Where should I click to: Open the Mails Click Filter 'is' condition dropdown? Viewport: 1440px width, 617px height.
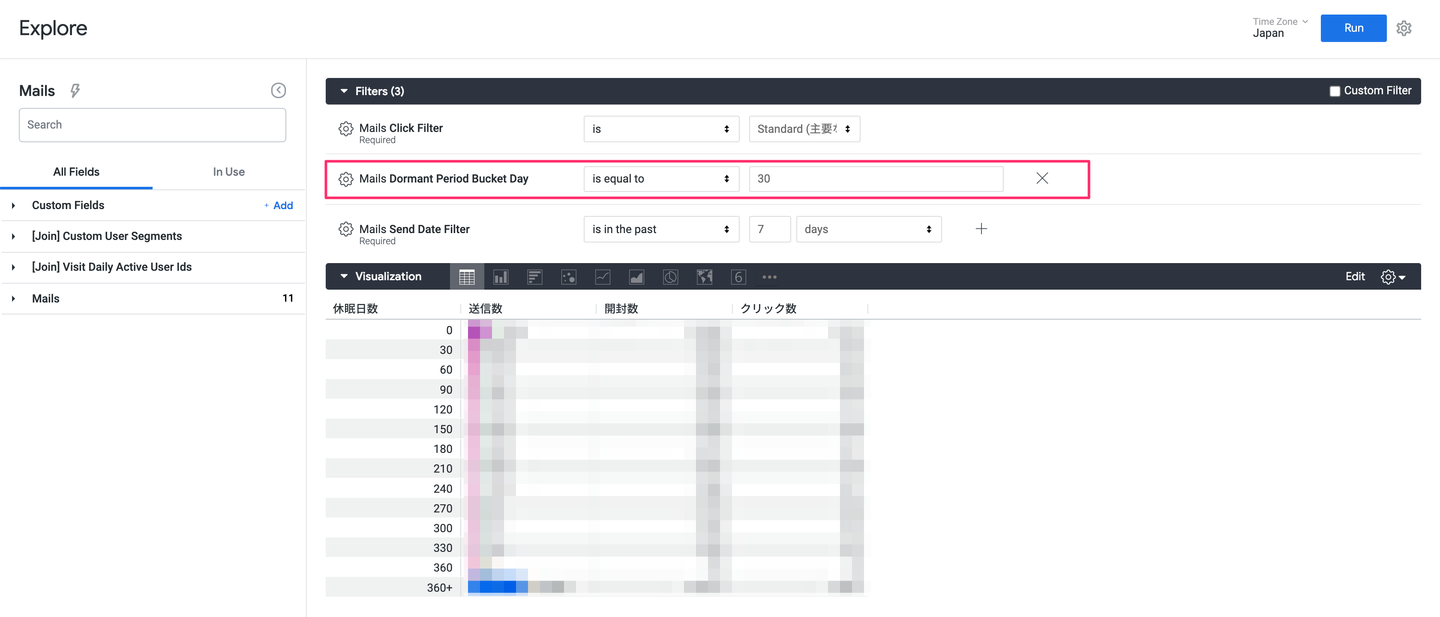661,129
